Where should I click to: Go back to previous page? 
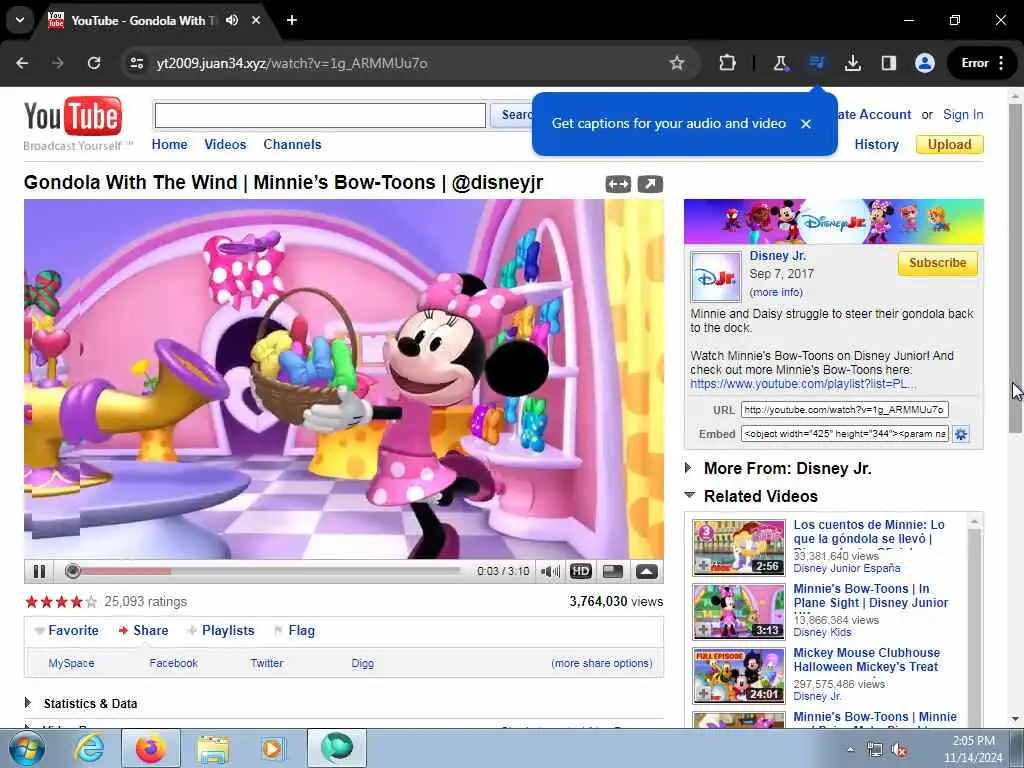22,63
